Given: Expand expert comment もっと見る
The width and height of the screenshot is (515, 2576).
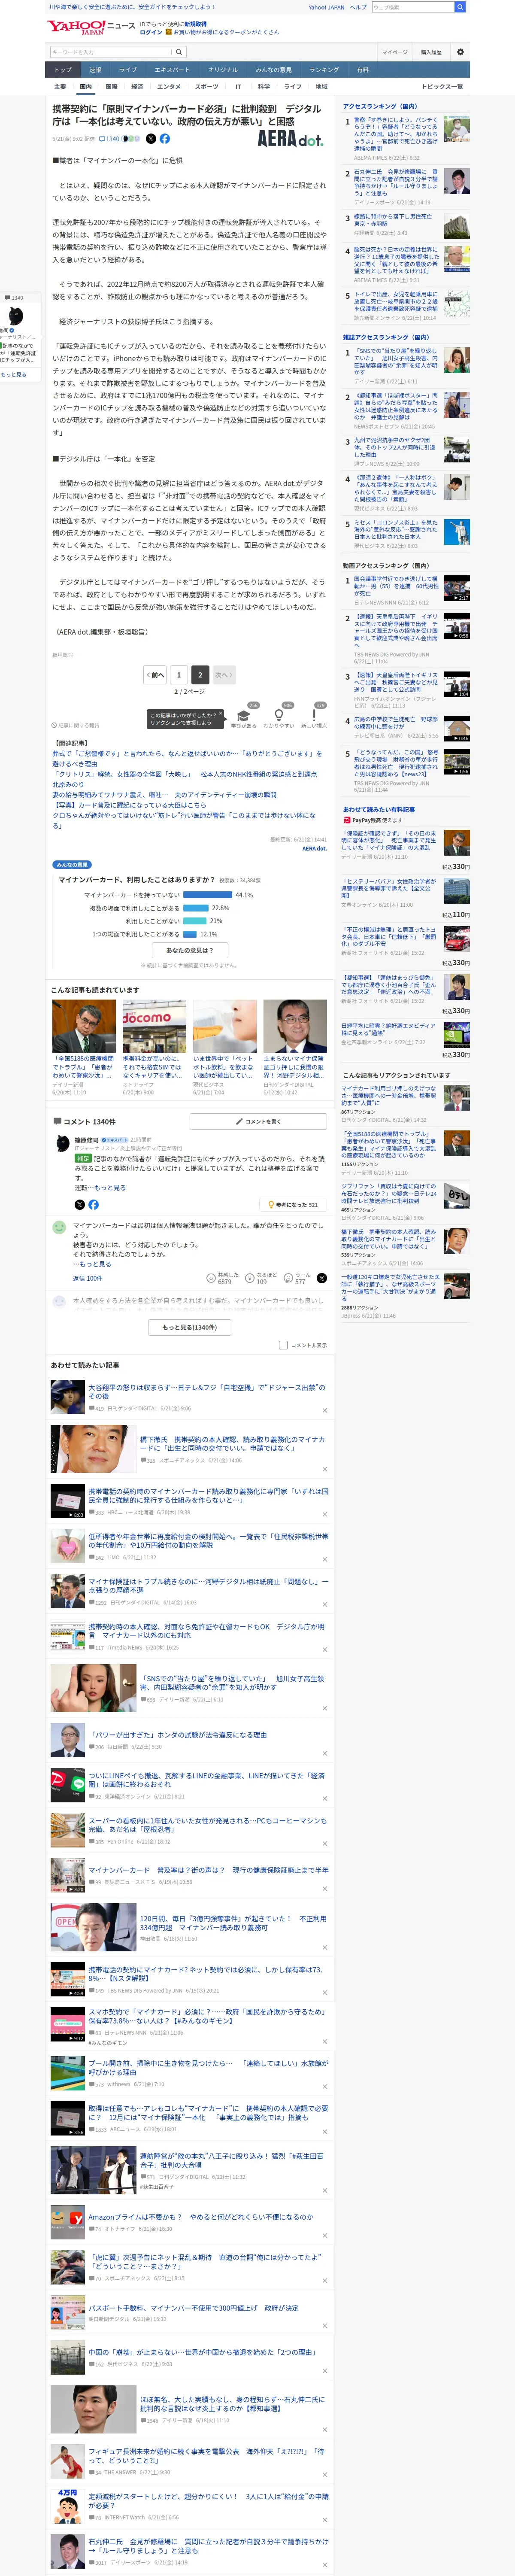Looking at the screenshot, I should [x=110, y=1188].
